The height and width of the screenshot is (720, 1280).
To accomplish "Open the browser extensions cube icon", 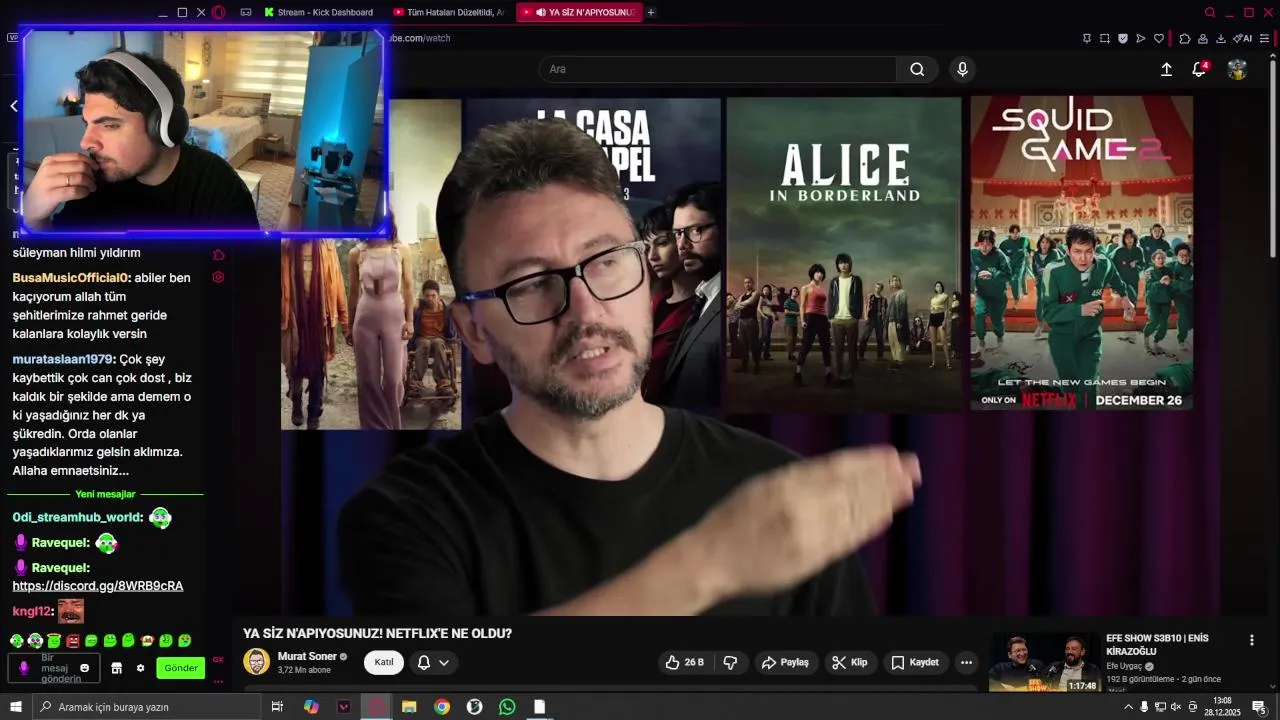I will [x=1185, y=38].
